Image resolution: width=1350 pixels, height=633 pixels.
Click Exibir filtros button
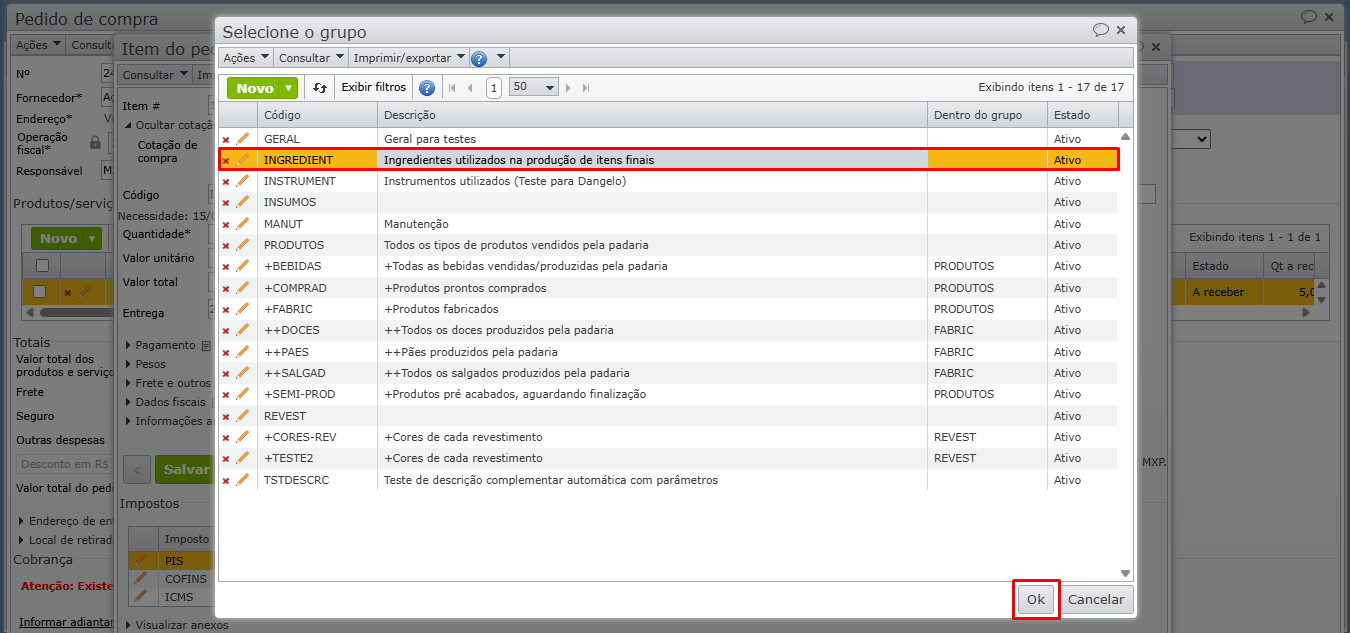pos(374,88)
